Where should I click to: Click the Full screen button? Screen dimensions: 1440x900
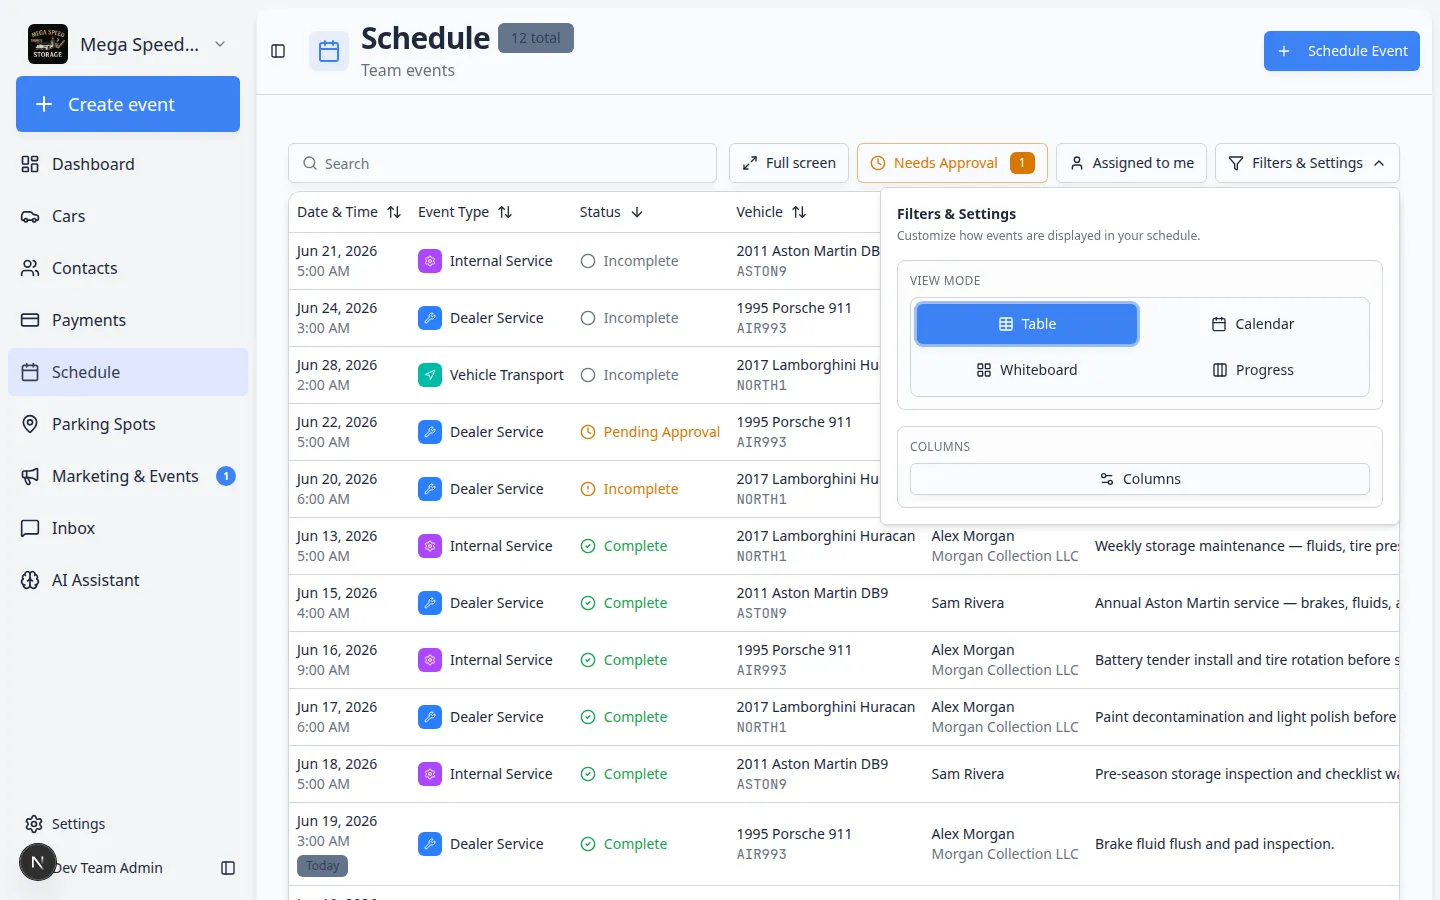click(x=789, y=163)
